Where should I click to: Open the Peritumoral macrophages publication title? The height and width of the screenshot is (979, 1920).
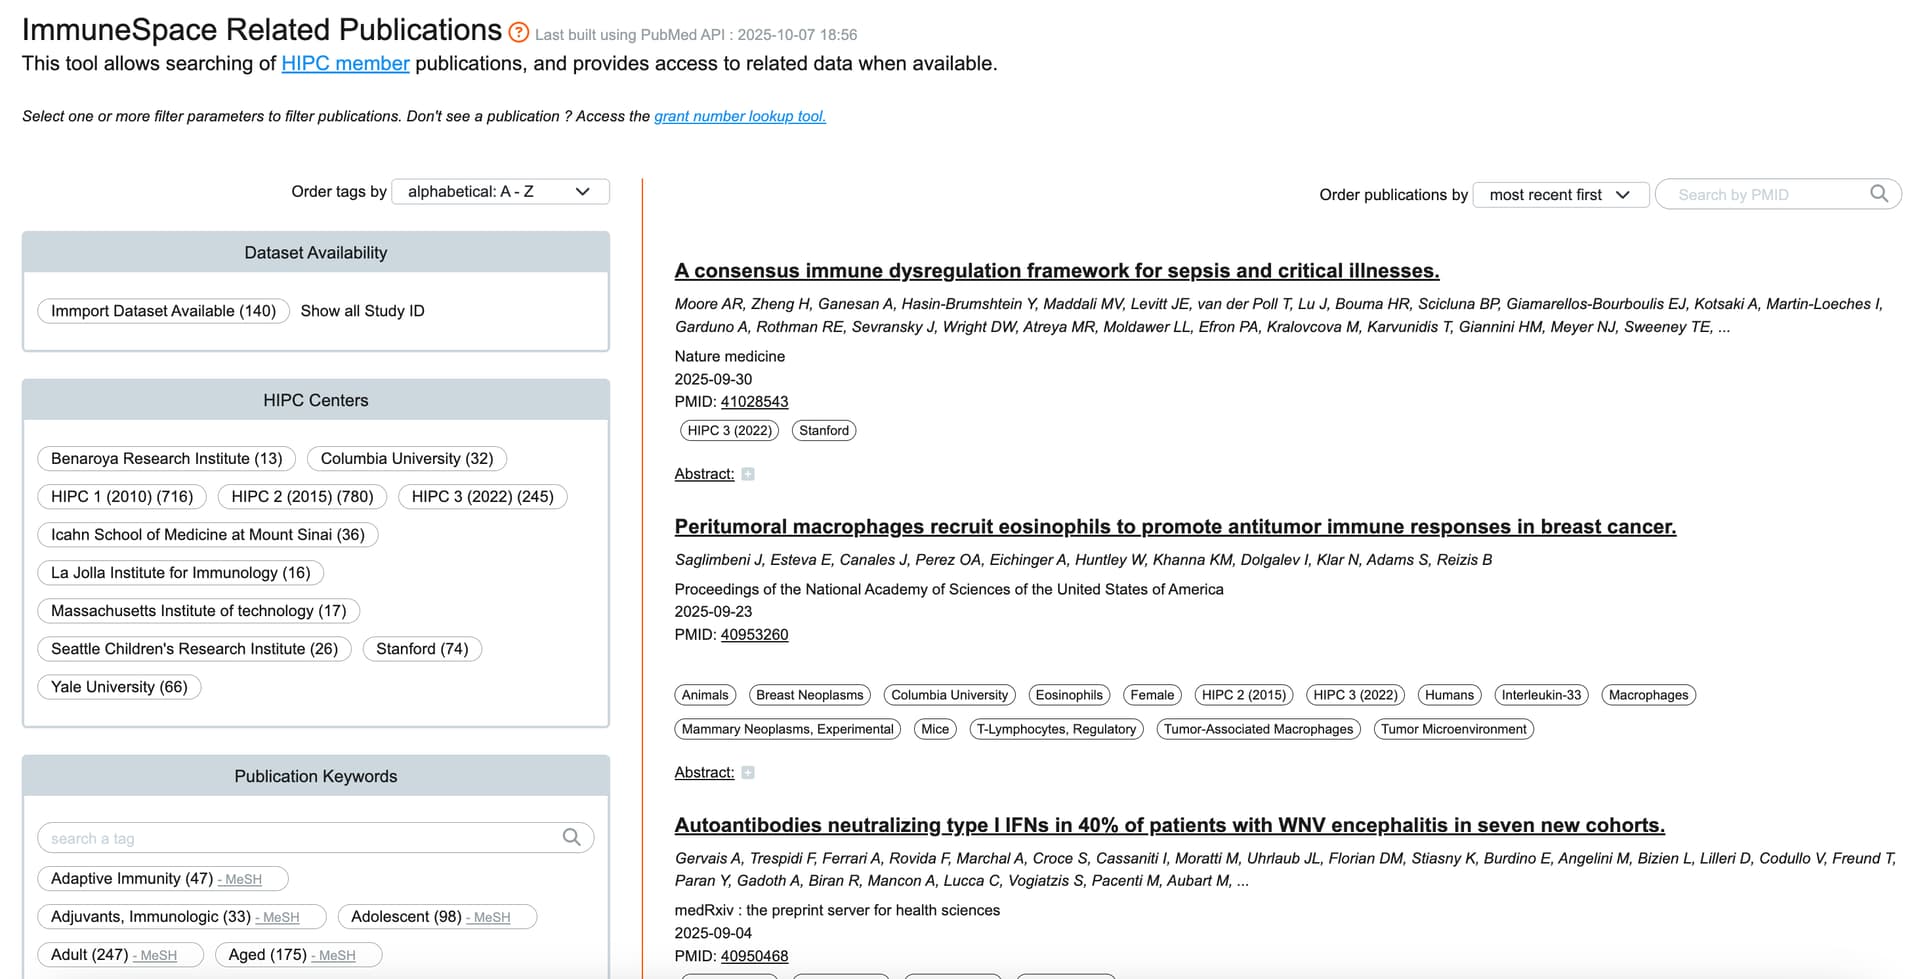click(x=1175, y=527)
